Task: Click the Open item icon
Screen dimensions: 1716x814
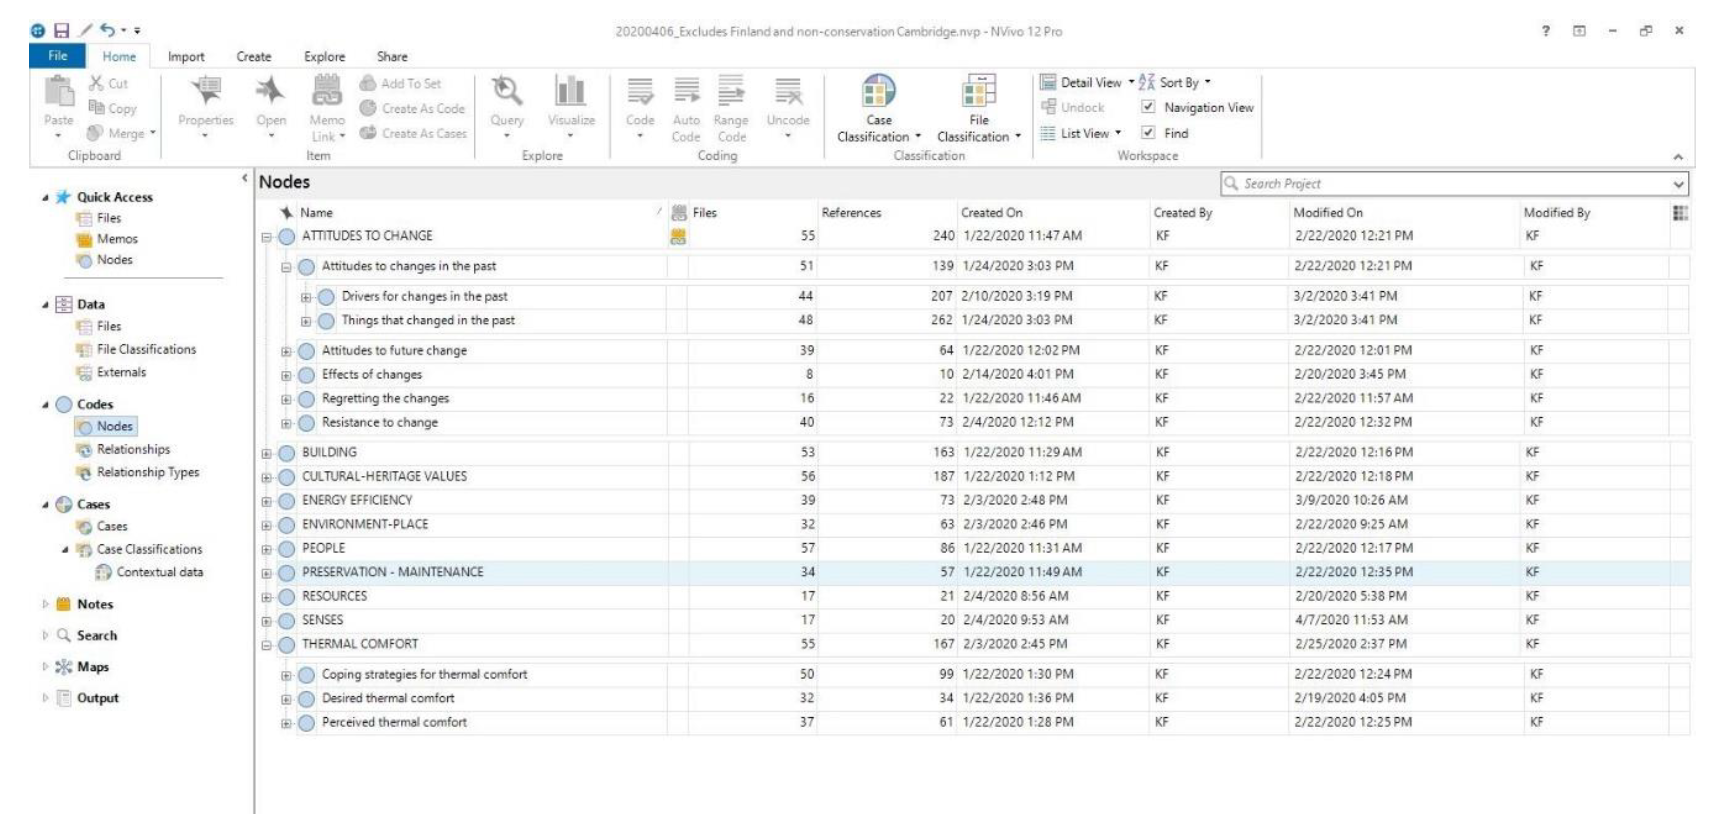Action: tap(270, 92)
